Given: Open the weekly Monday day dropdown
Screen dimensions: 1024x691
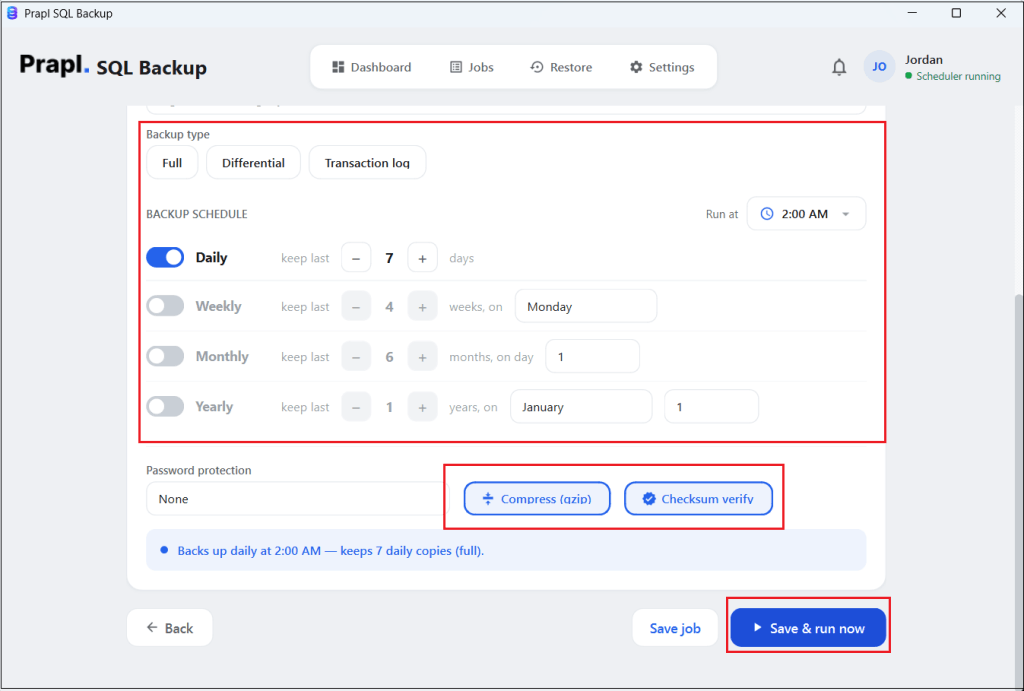Looking at the screenshot, I should (x=586, y=306).
